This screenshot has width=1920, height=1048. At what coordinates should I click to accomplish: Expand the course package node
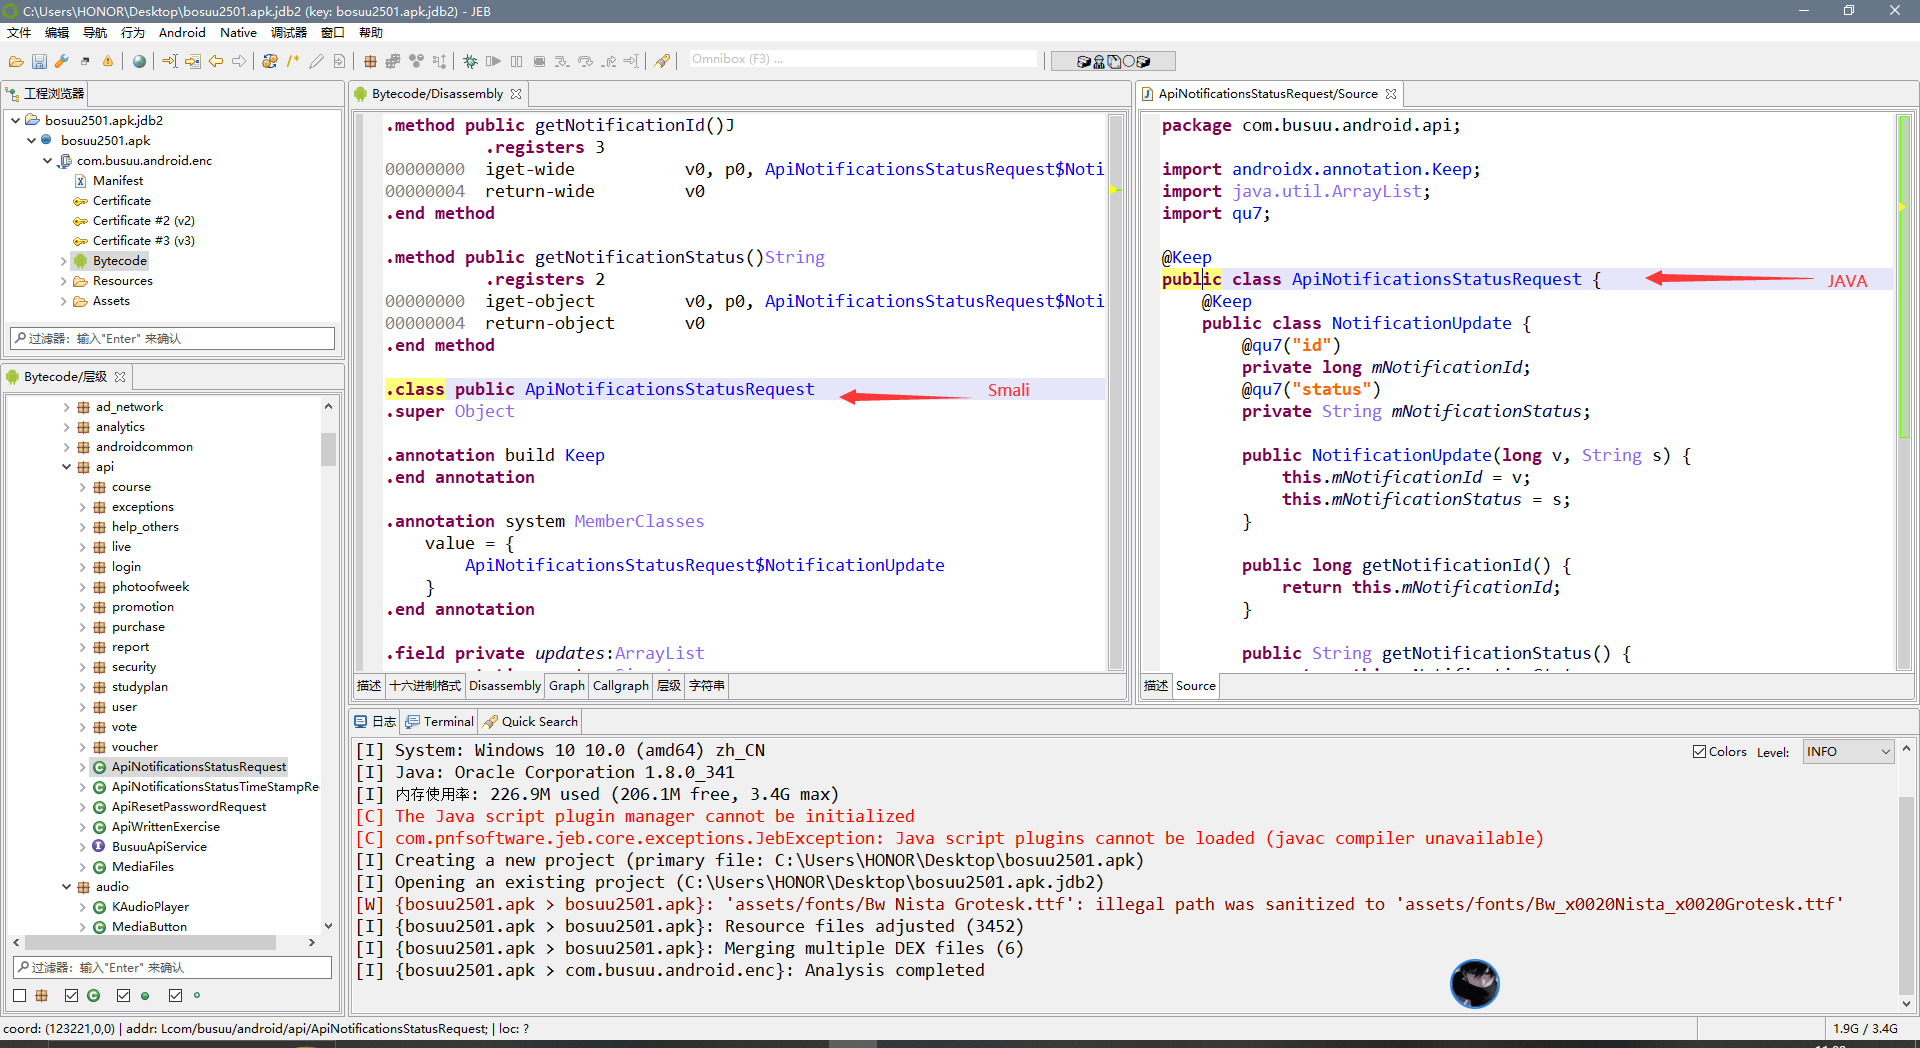[x=83, y=487]
